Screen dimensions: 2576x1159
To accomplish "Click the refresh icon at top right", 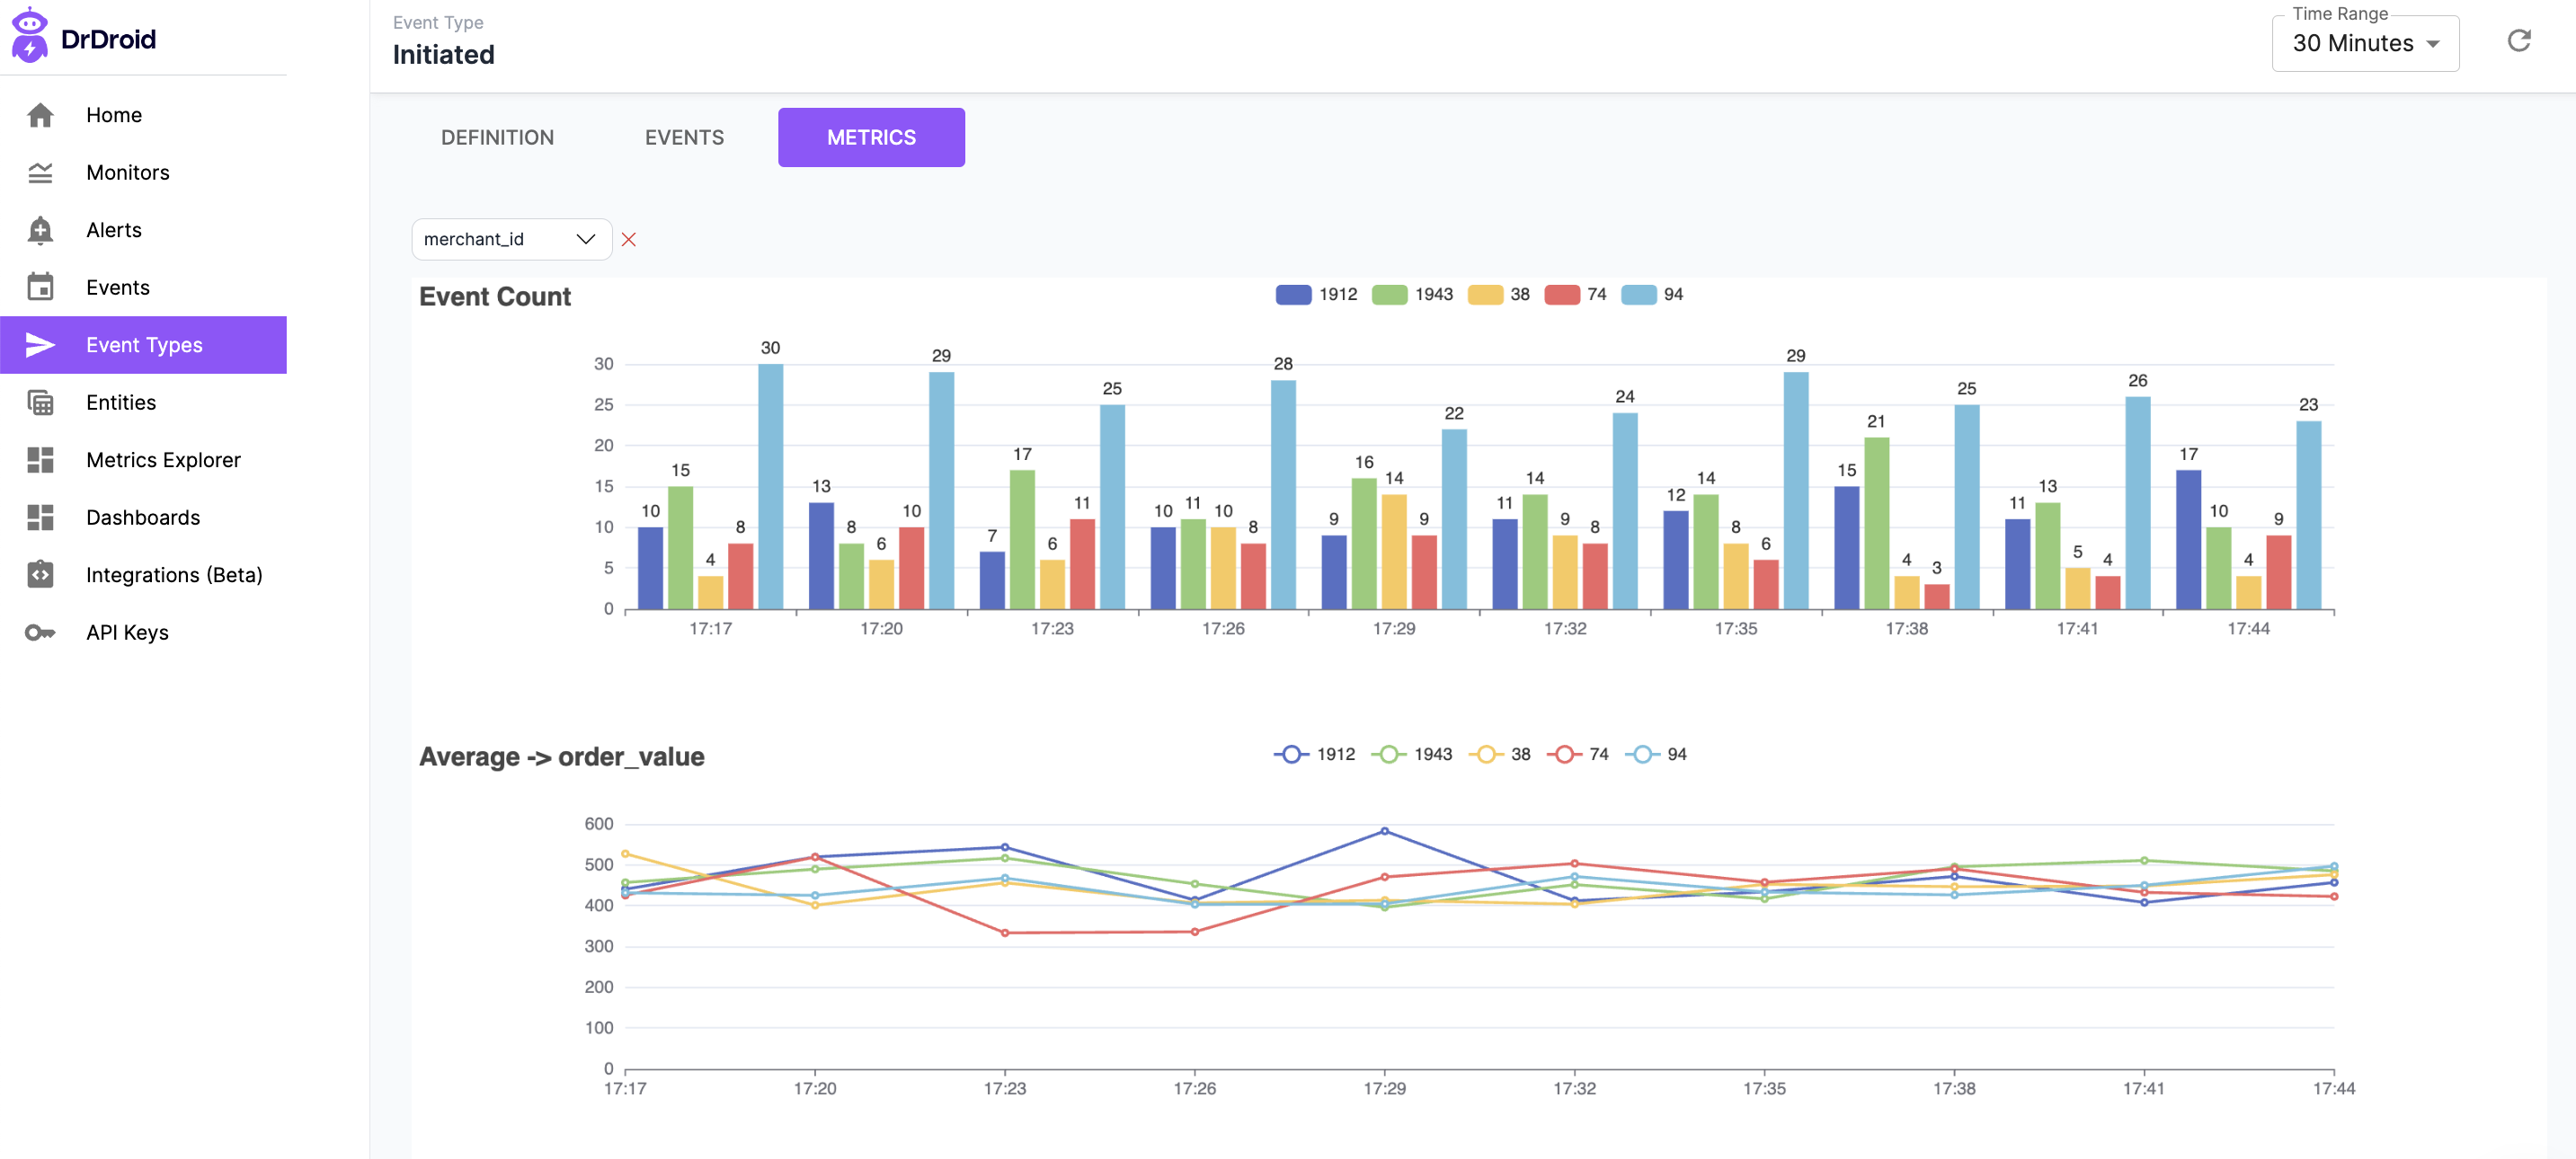I will (x=2518, y=41).
